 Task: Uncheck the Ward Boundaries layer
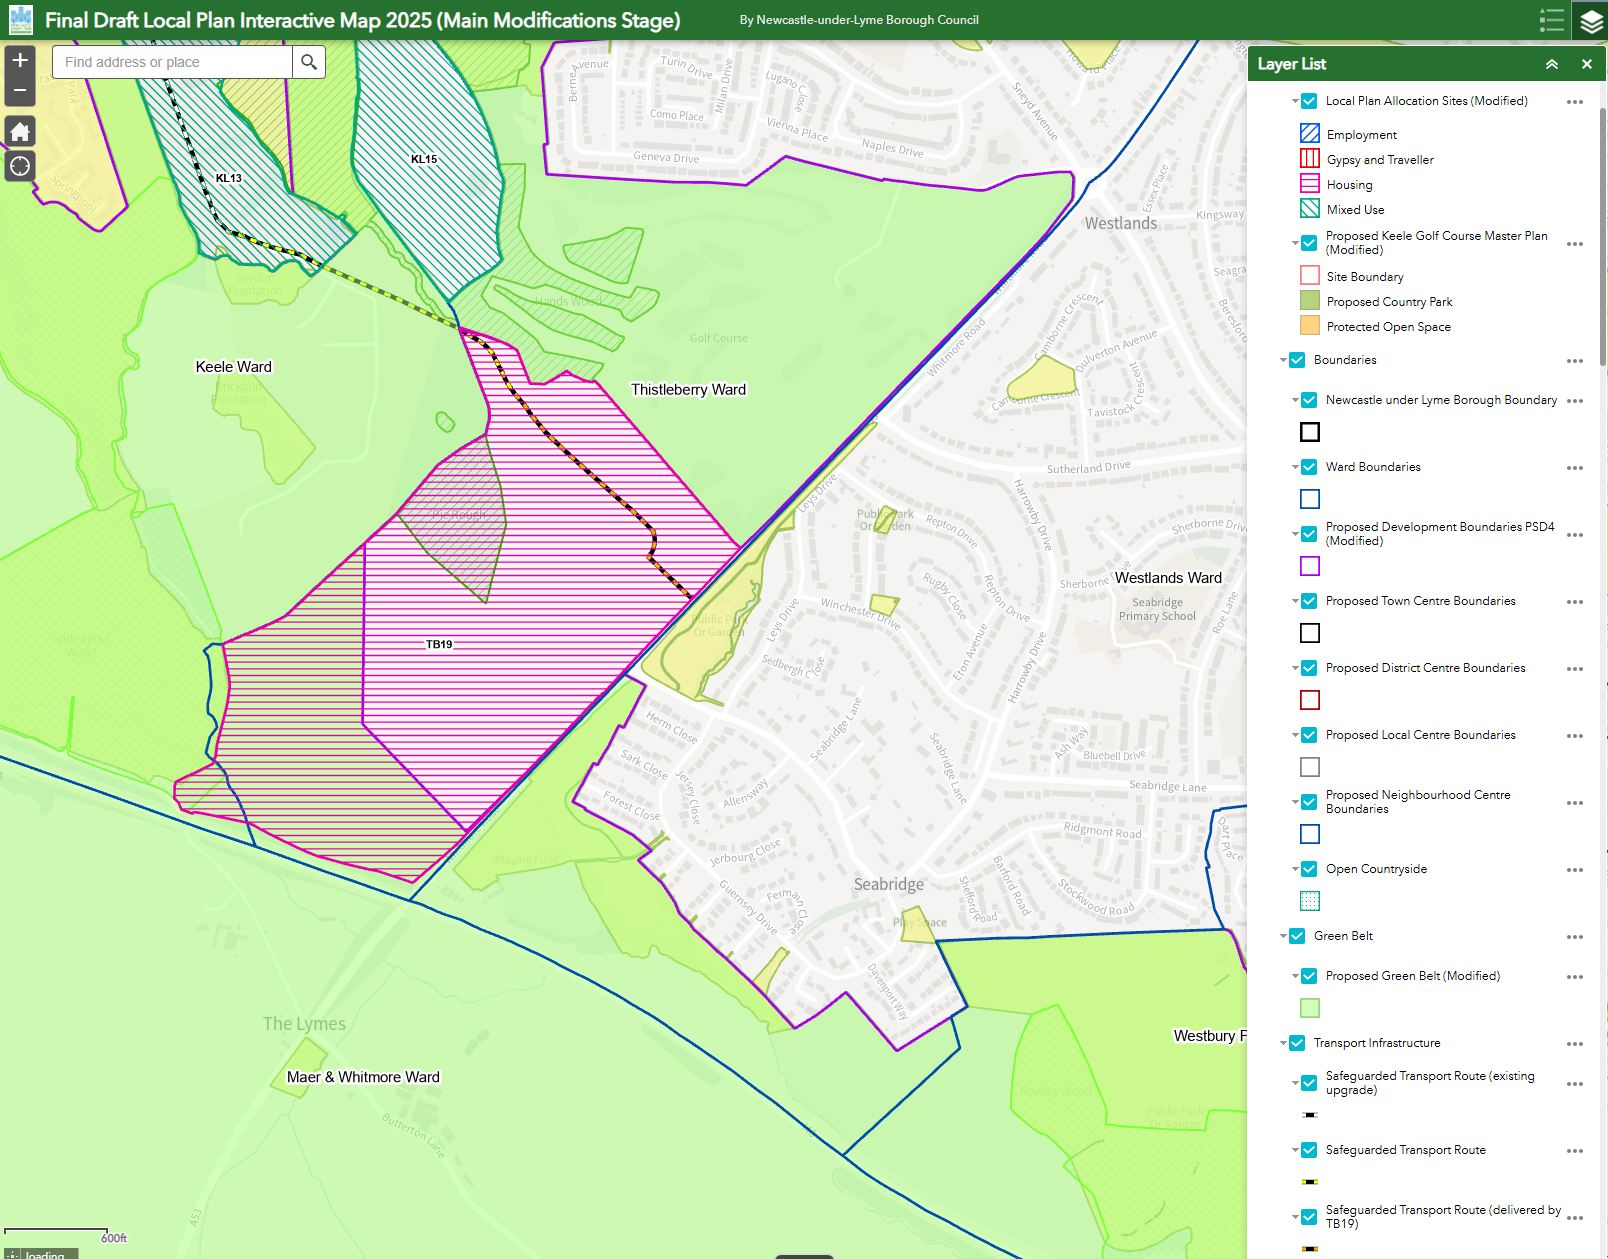pos(1309,467)
